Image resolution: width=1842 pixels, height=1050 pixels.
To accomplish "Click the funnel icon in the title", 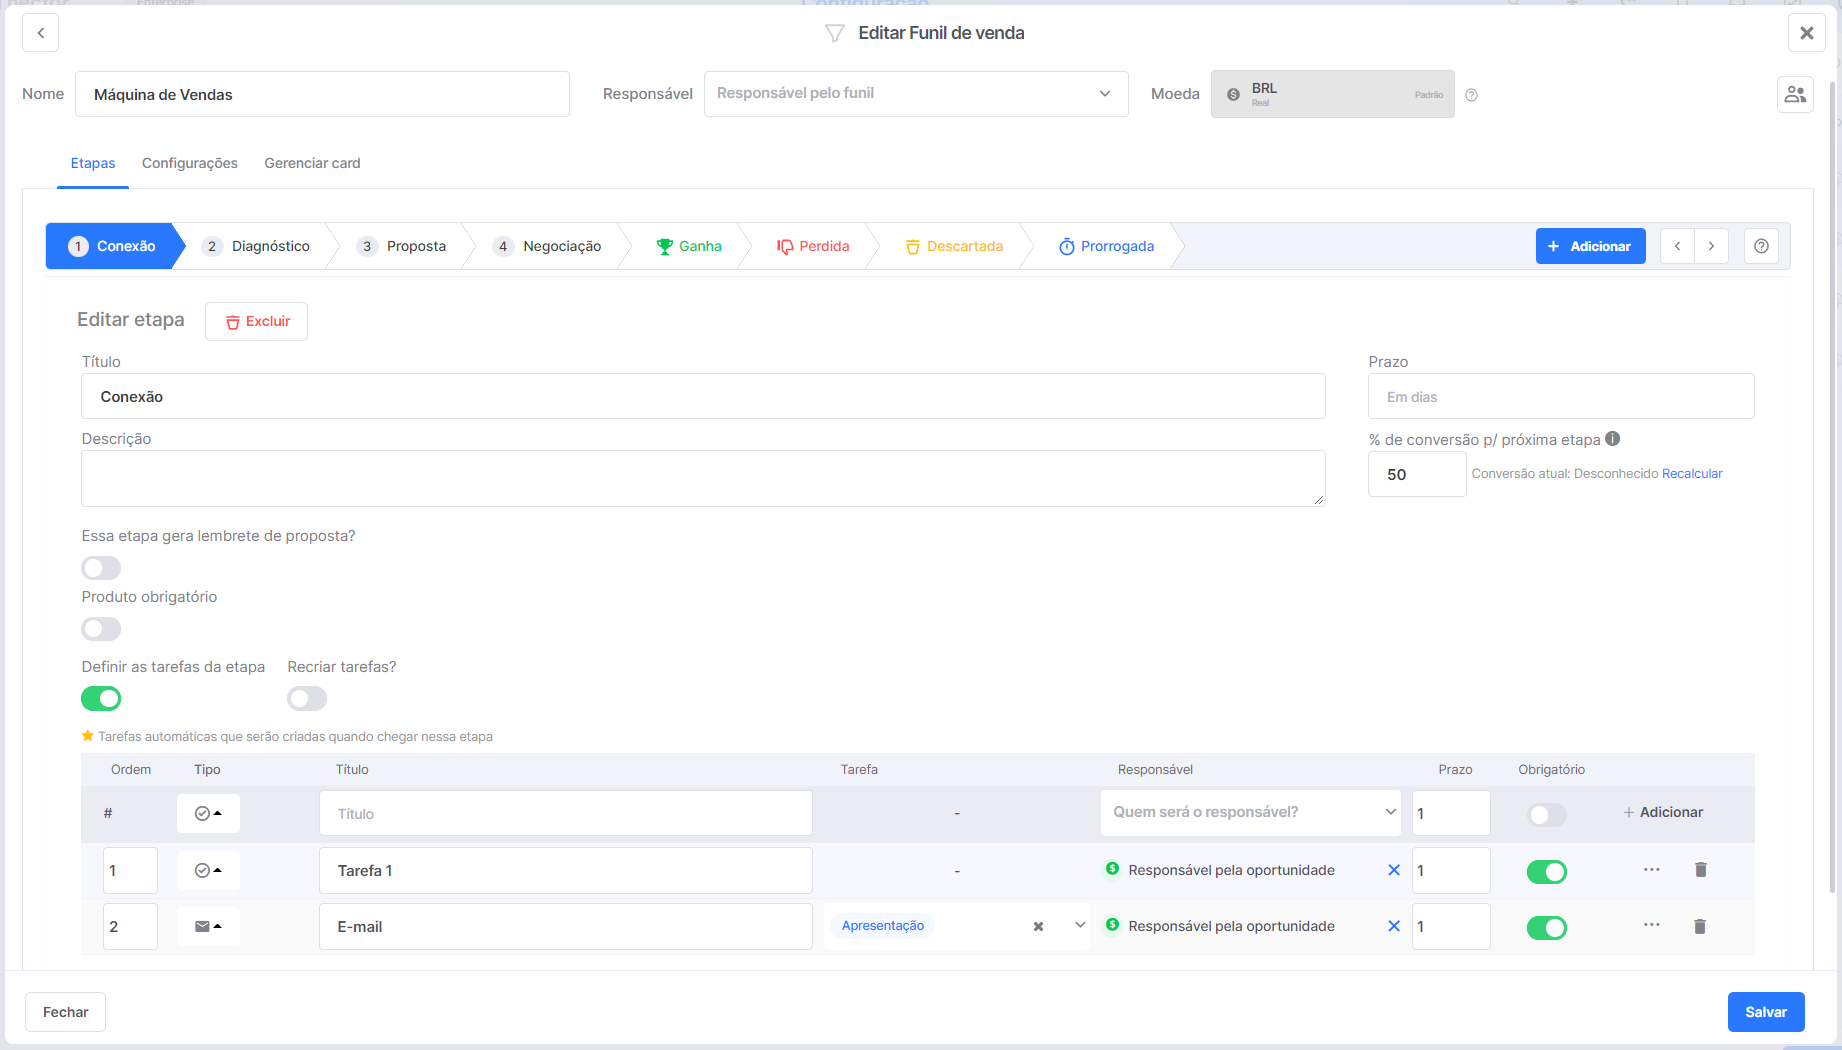I will point(834,33).
